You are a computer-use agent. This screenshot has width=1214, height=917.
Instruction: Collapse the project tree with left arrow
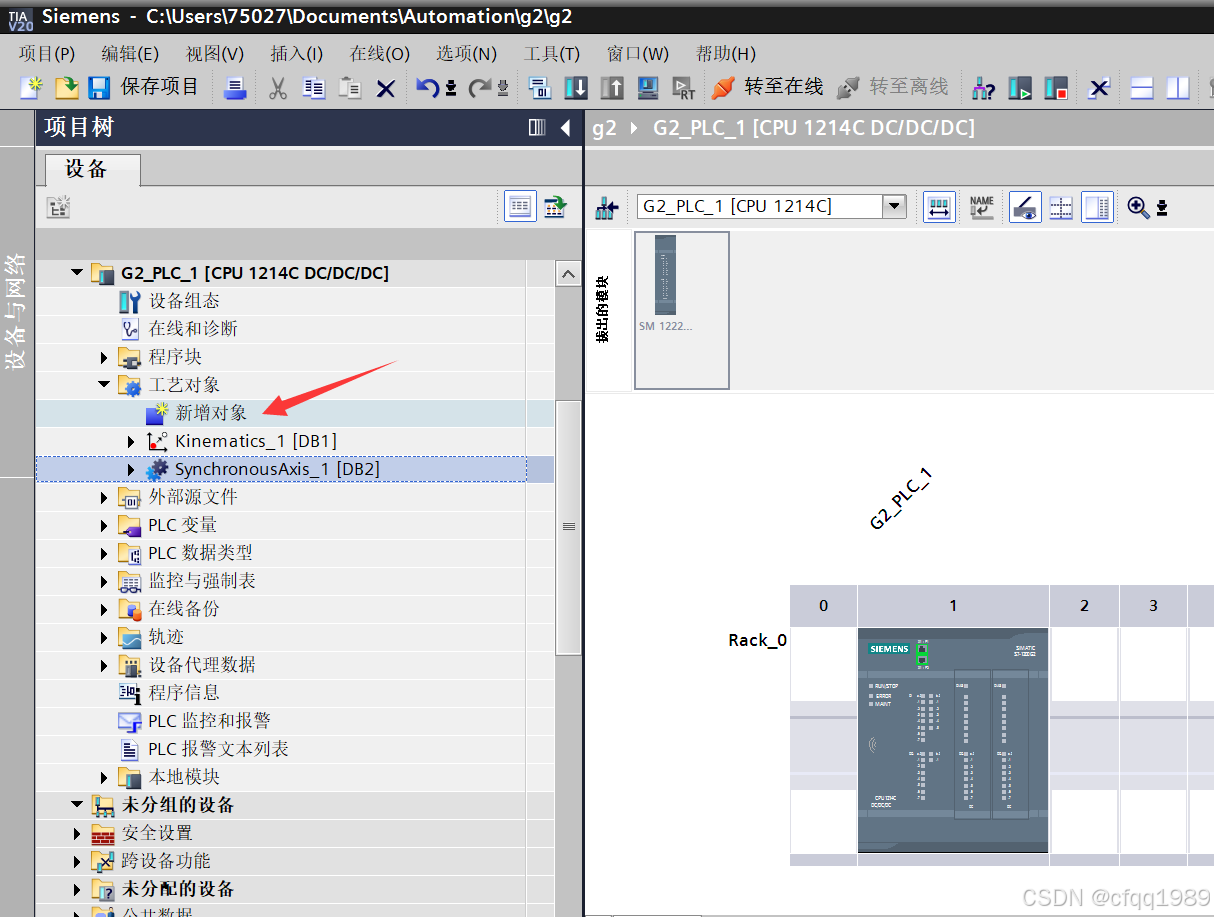(565, 127)
